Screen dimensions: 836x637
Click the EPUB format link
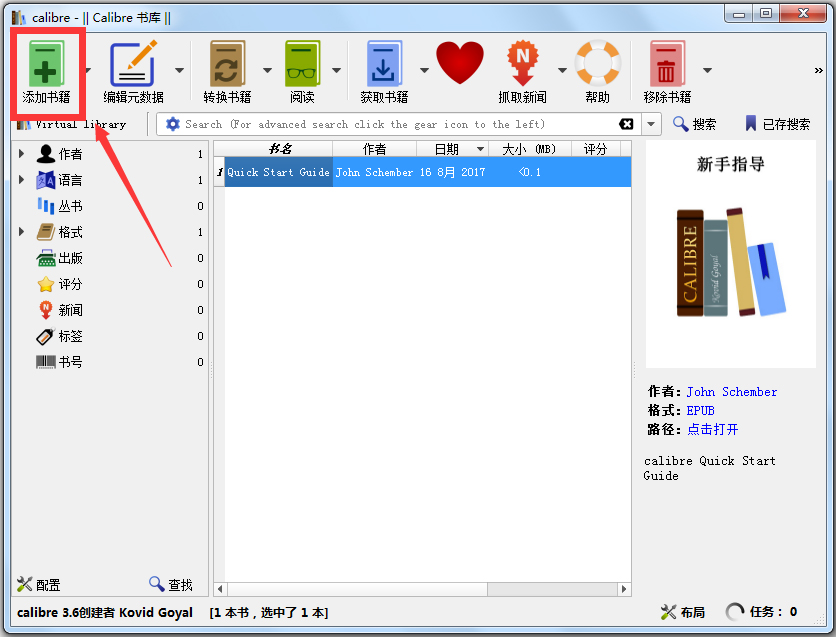point(700,410)
